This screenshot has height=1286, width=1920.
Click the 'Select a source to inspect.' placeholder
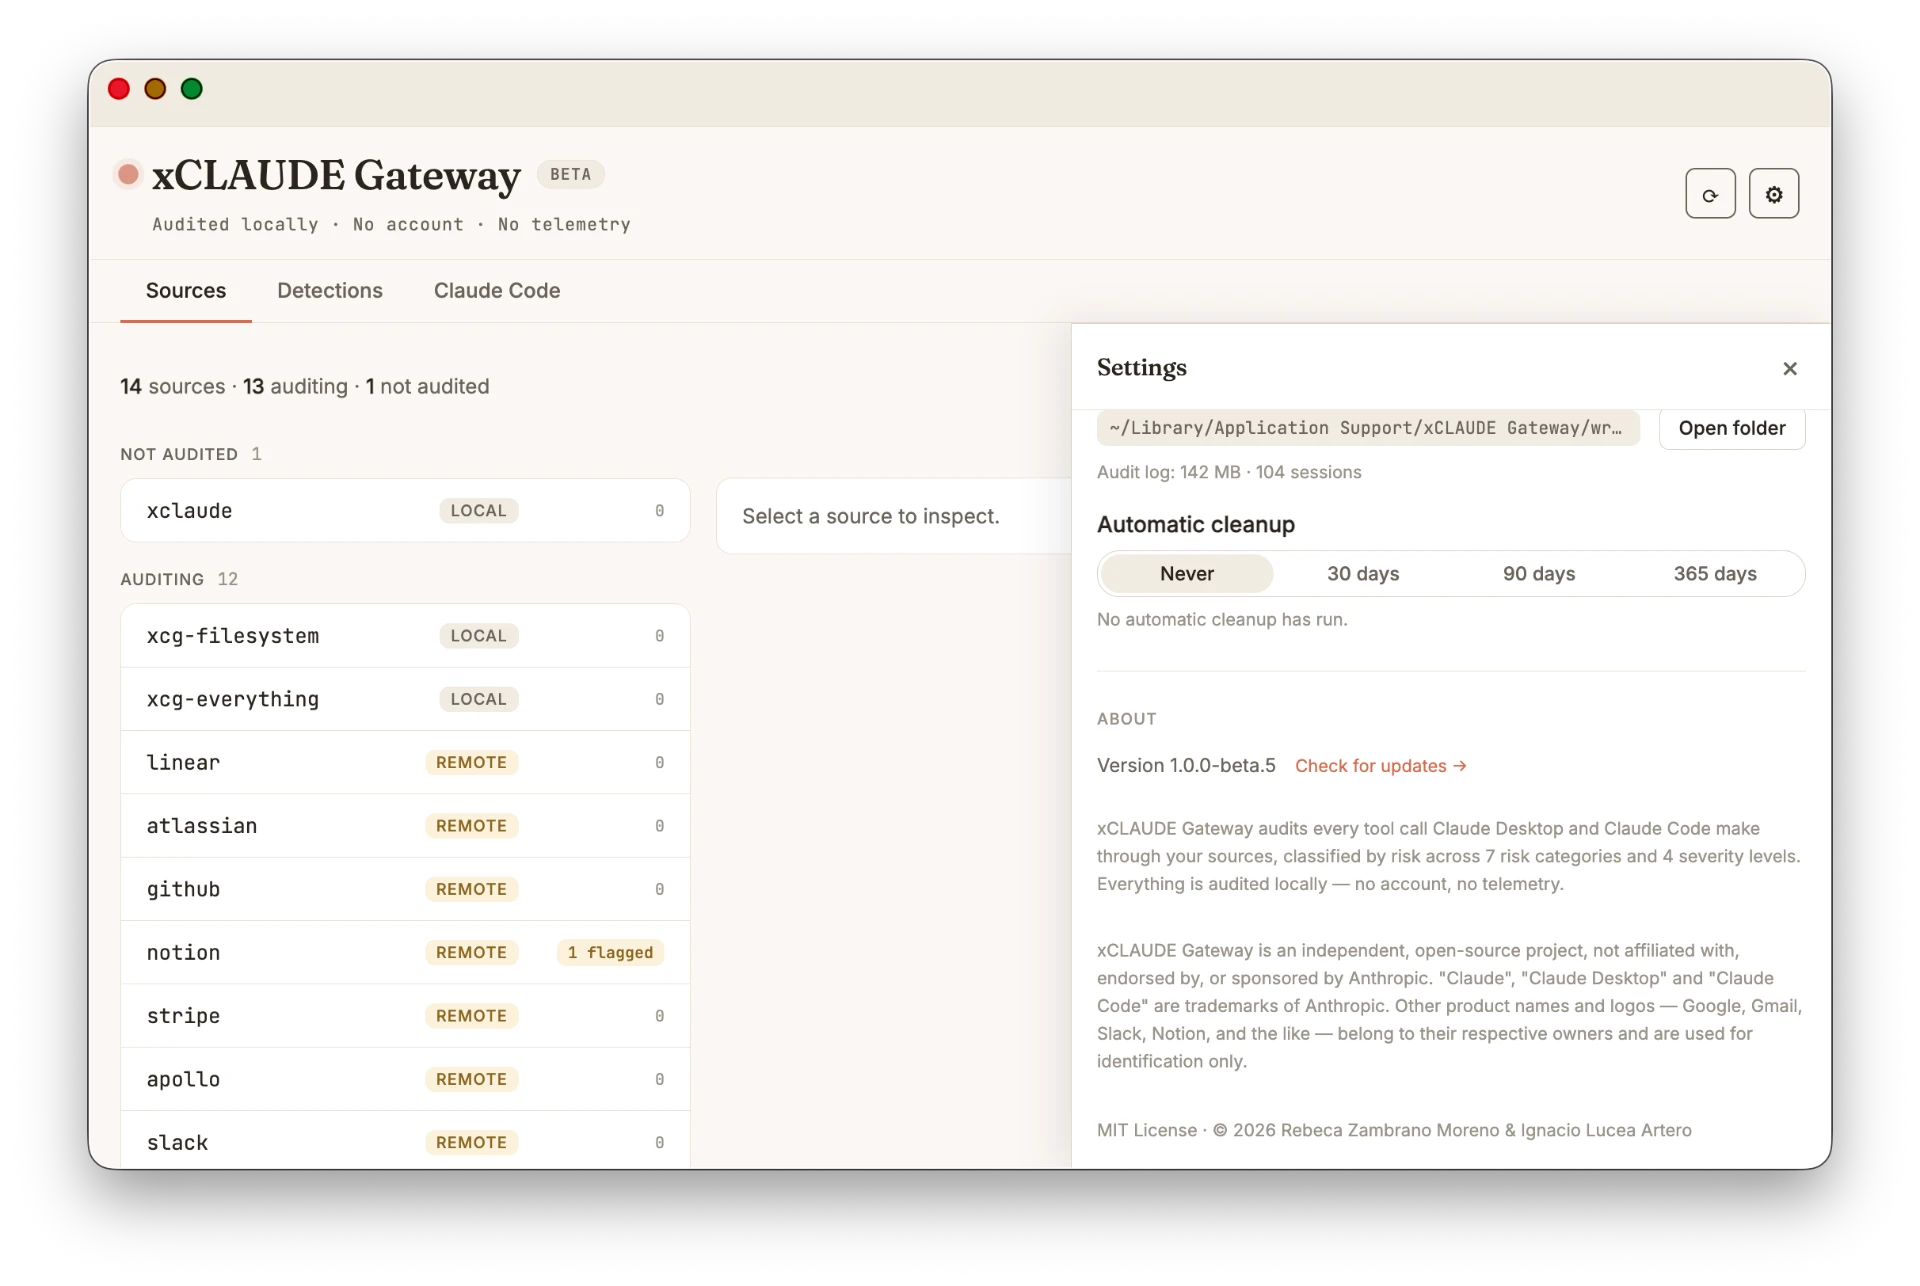click(870, 516)
